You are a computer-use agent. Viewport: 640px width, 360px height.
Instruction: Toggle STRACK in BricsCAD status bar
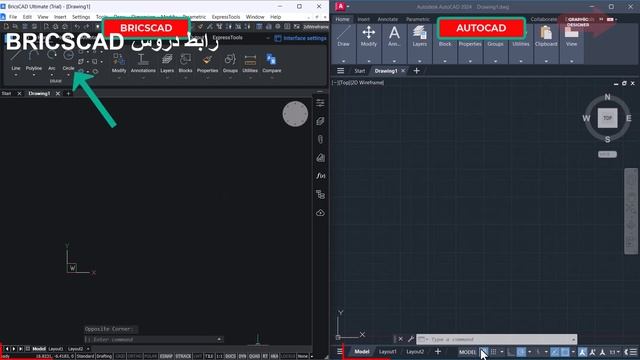point(183,356)
